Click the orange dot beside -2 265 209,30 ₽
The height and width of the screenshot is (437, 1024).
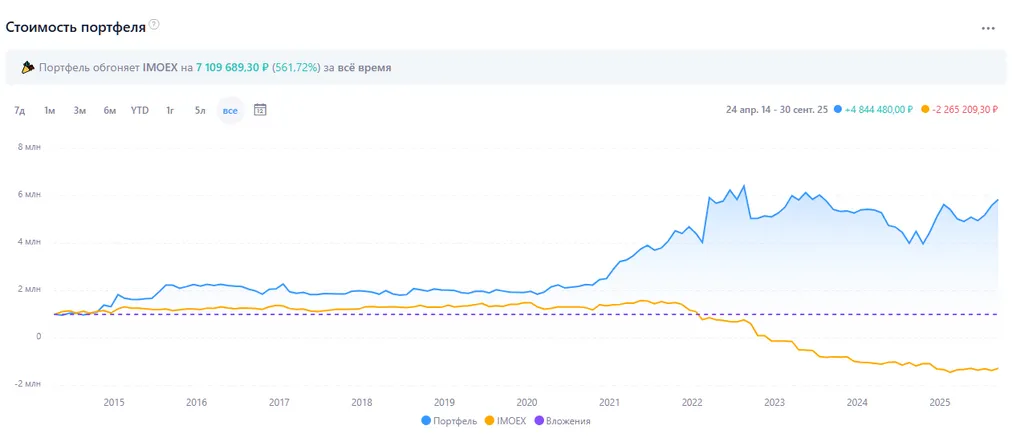coord(925,110)
